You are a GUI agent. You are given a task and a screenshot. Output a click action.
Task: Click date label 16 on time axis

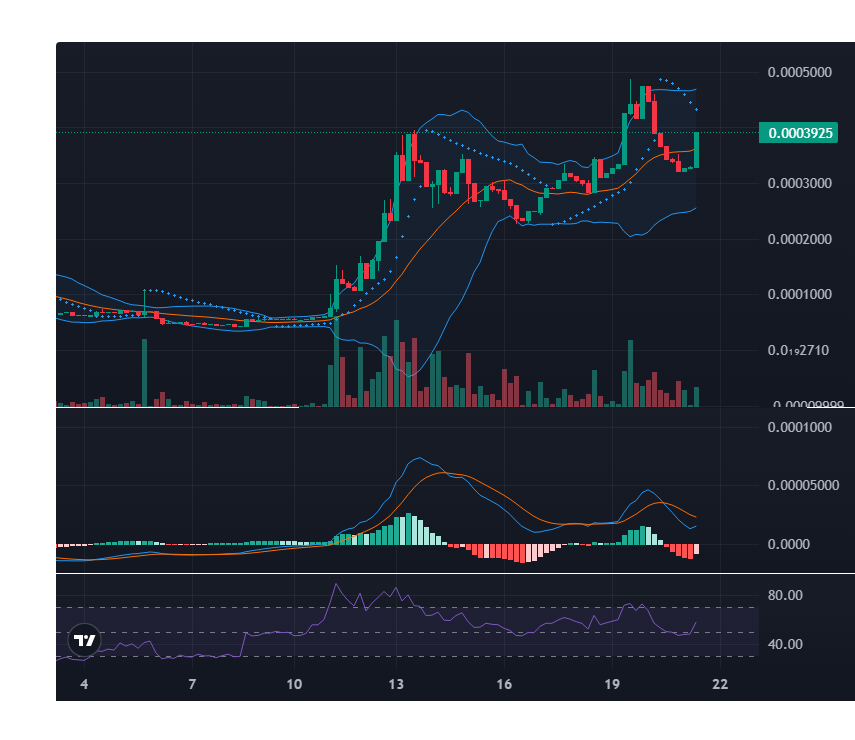click(x=504, y=684)
